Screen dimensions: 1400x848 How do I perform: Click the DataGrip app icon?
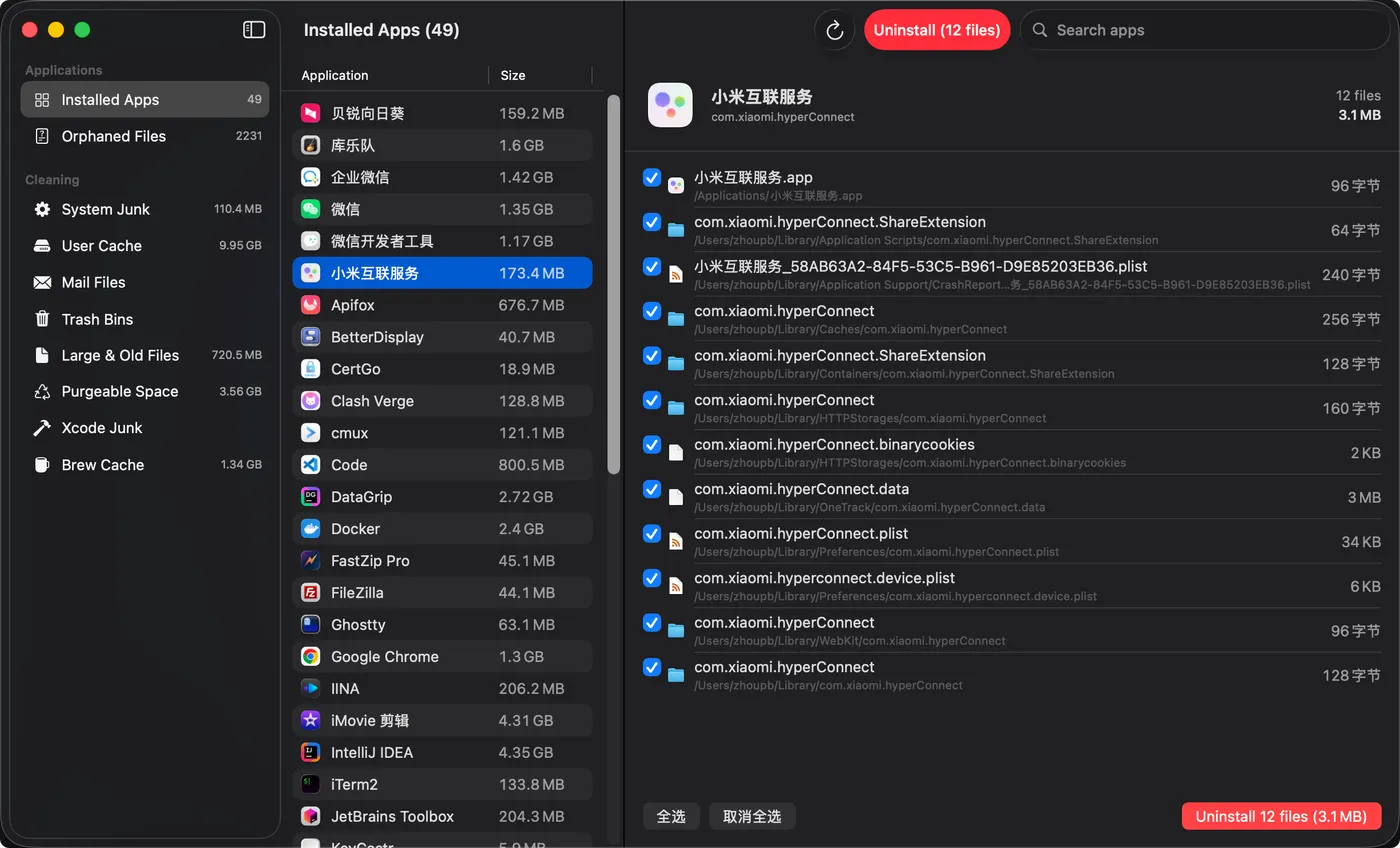(311, 497)
